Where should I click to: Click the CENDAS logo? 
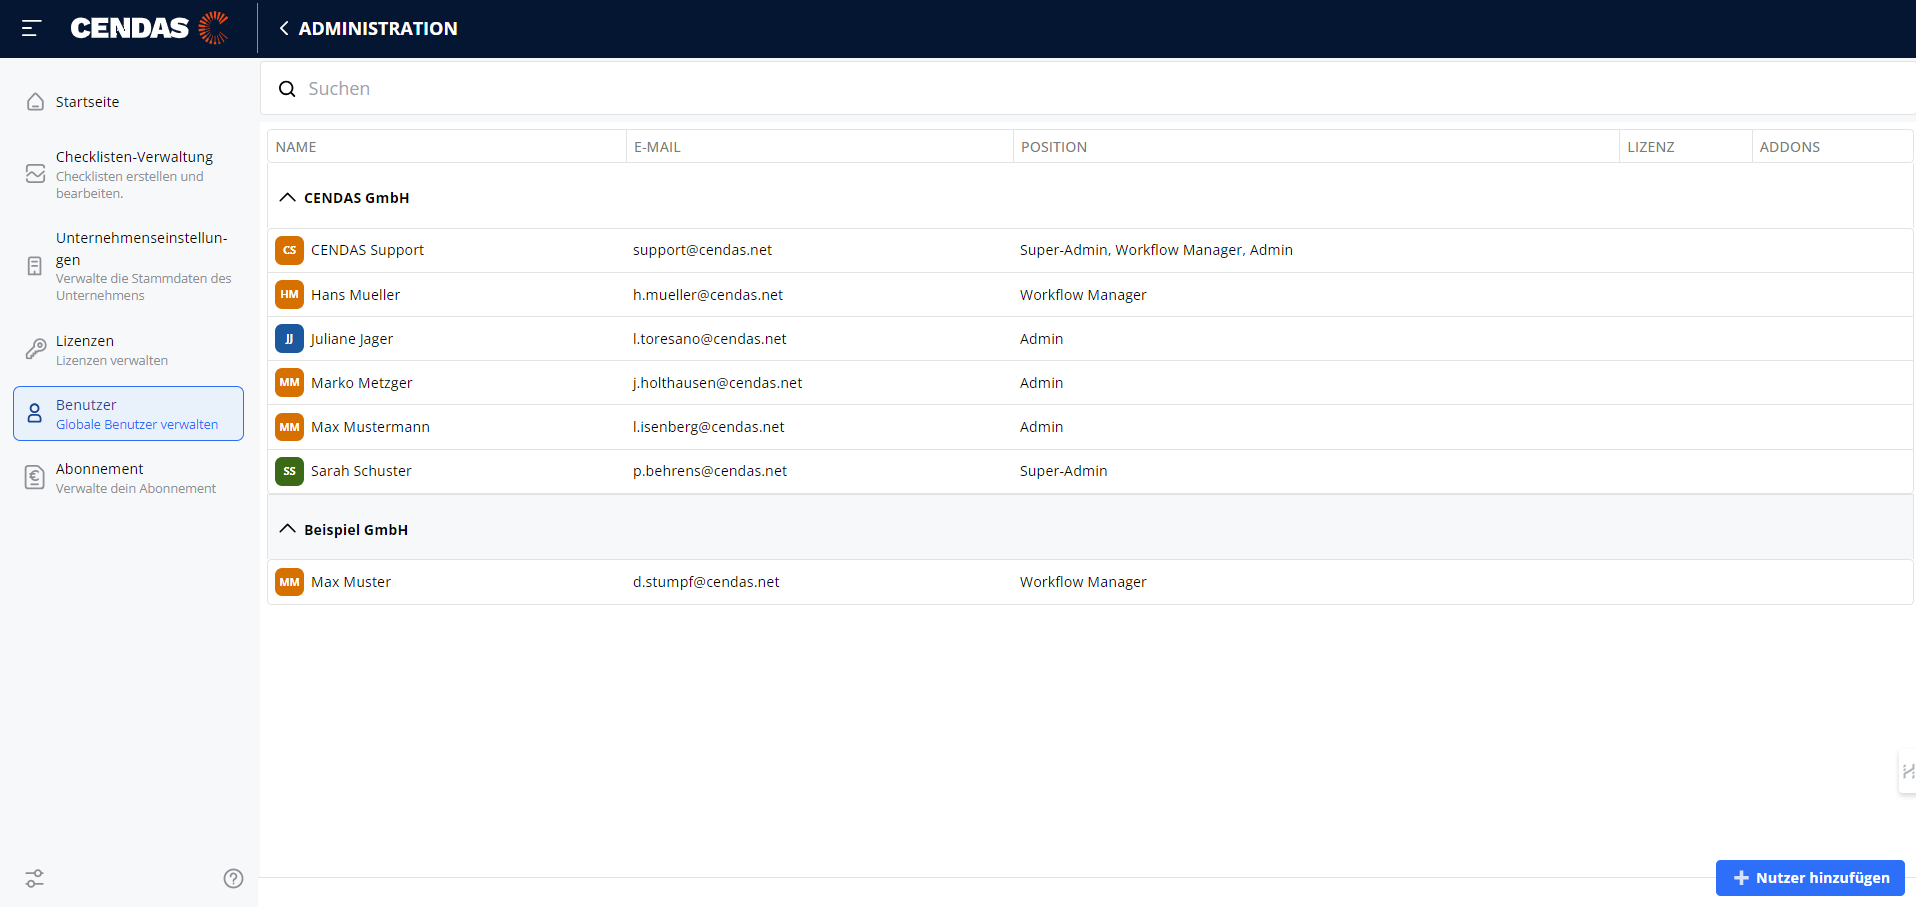tap(149, 28)
